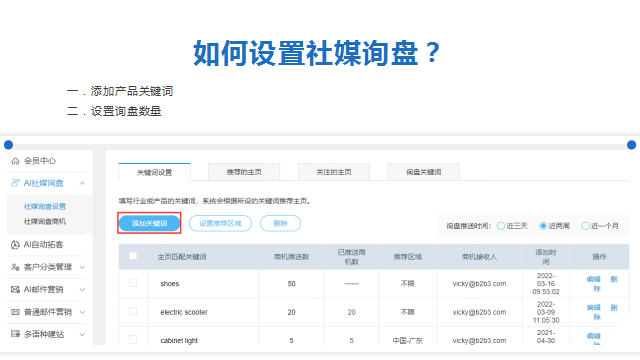Click 编辑 link in cabinet light row
This screenshot has width=640, height=360.
593,336
